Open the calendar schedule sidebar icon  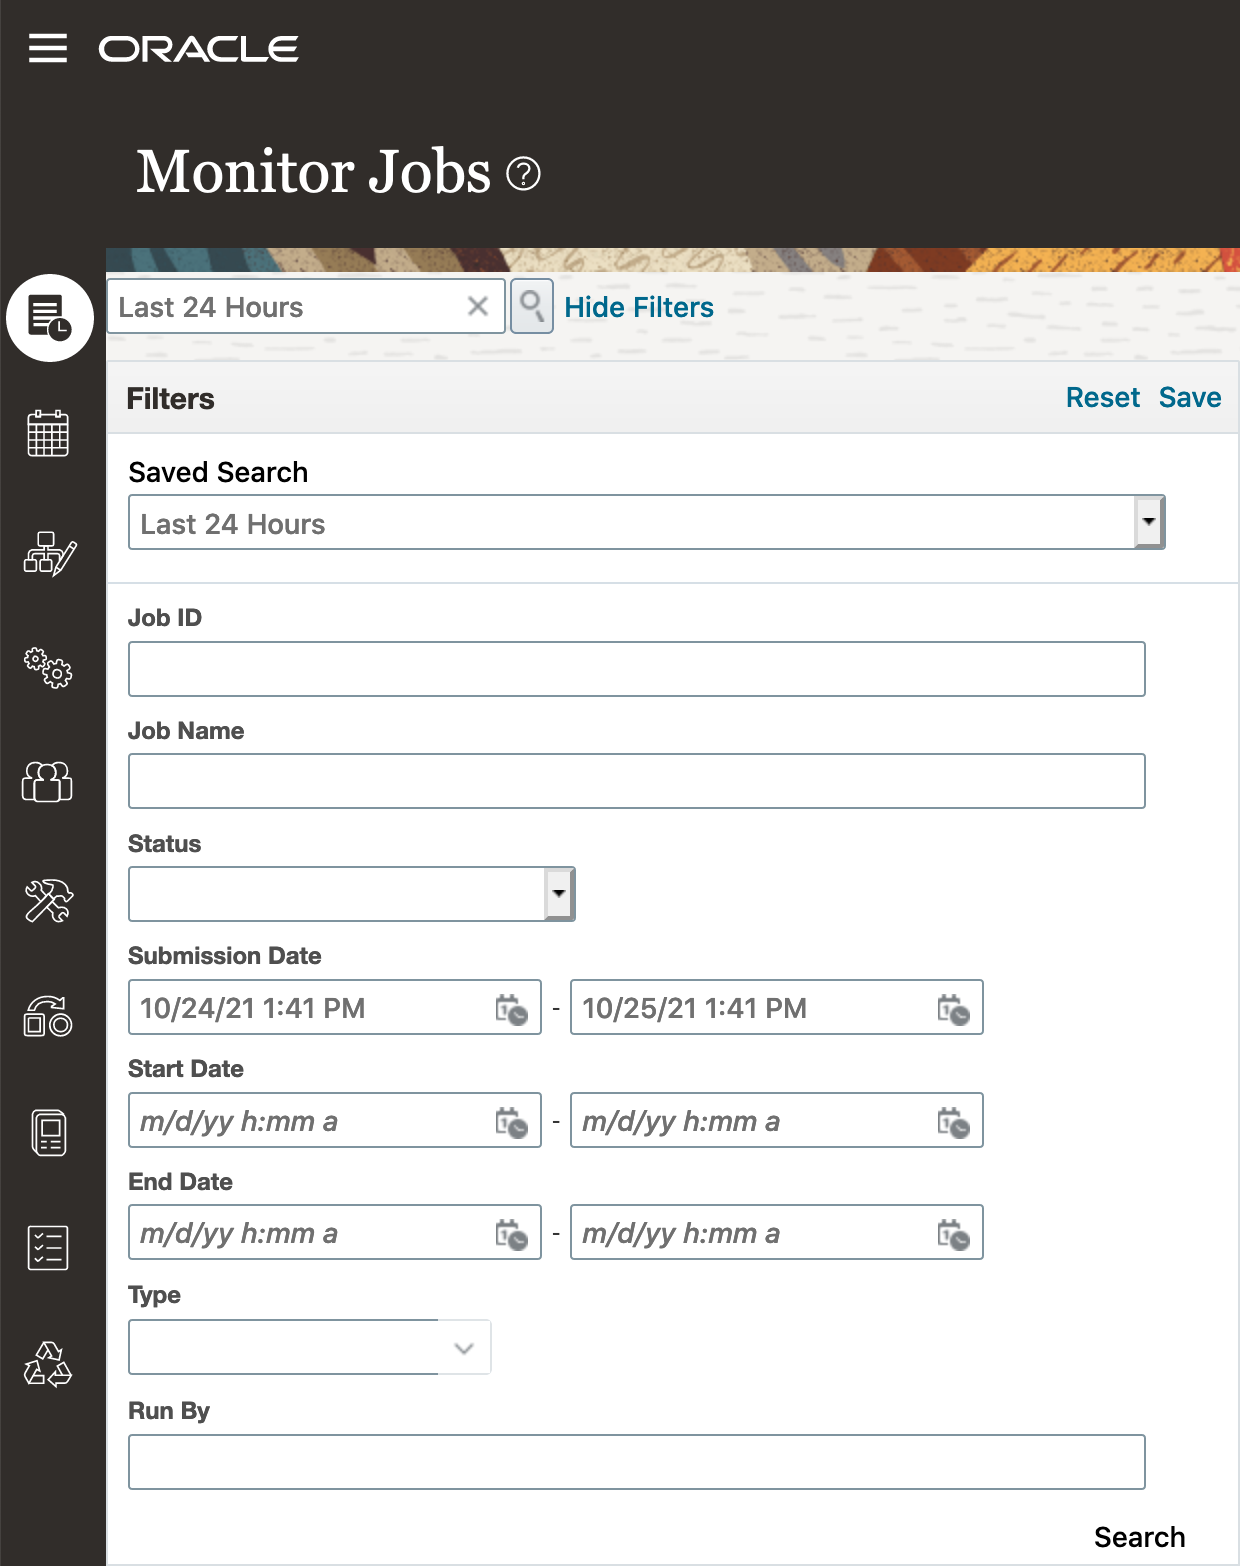(x=48, y=433)
